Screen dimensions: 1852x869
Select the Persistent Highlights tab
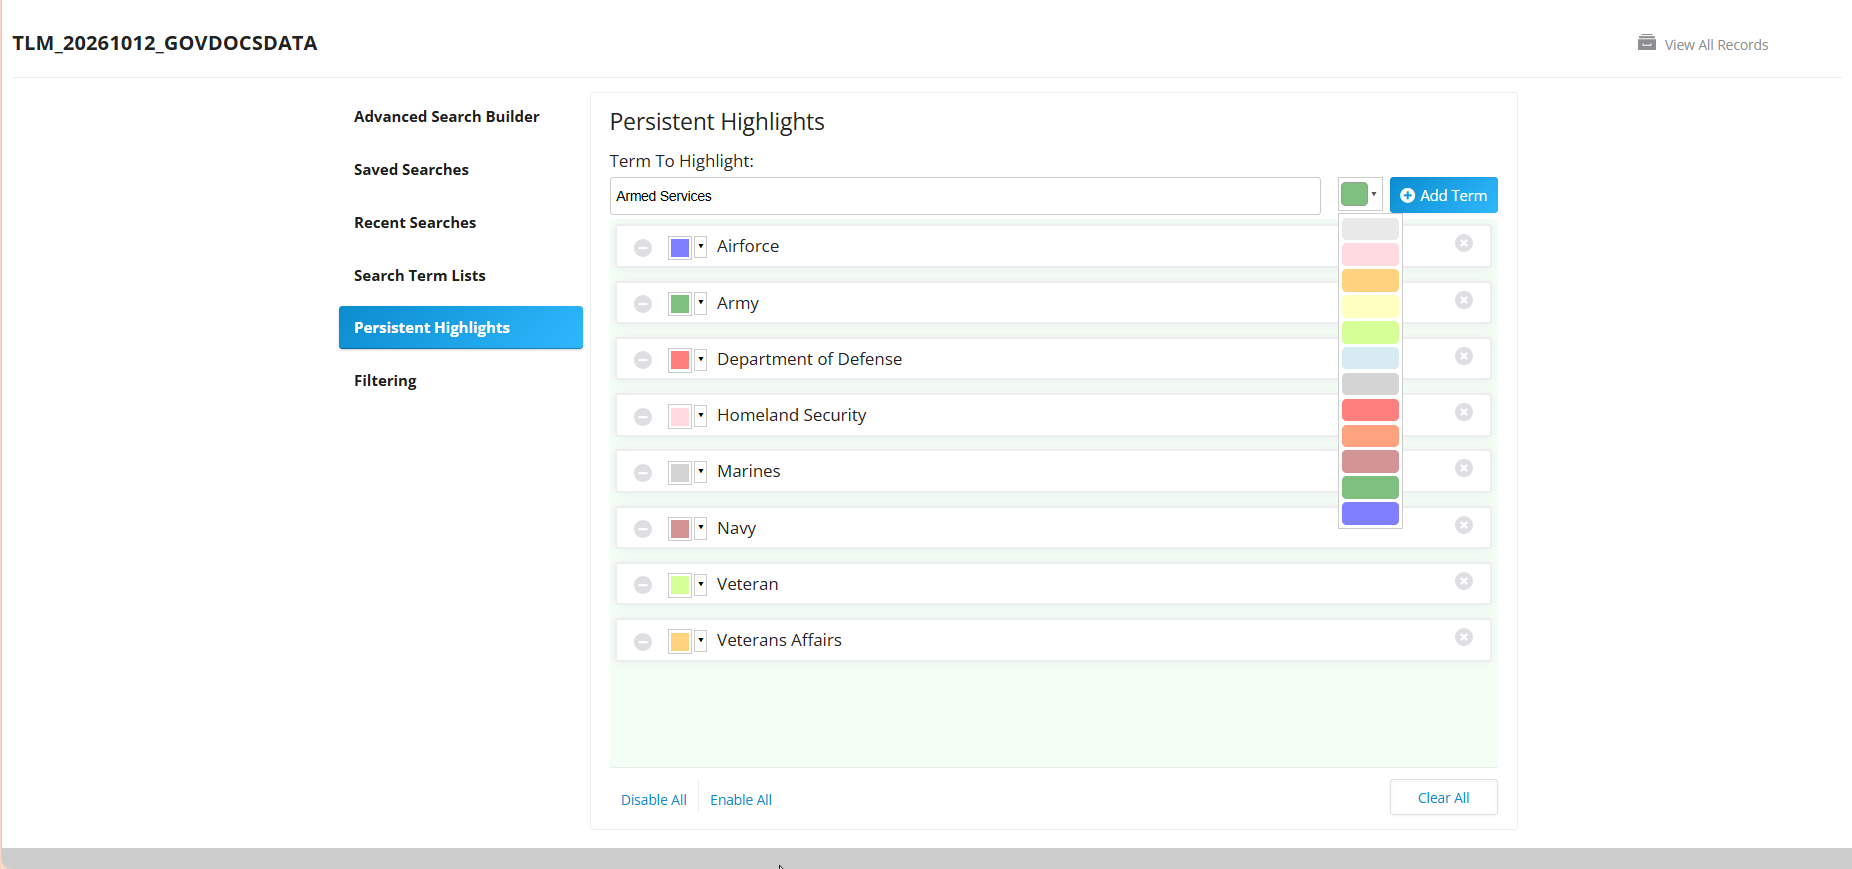point(461,328)
